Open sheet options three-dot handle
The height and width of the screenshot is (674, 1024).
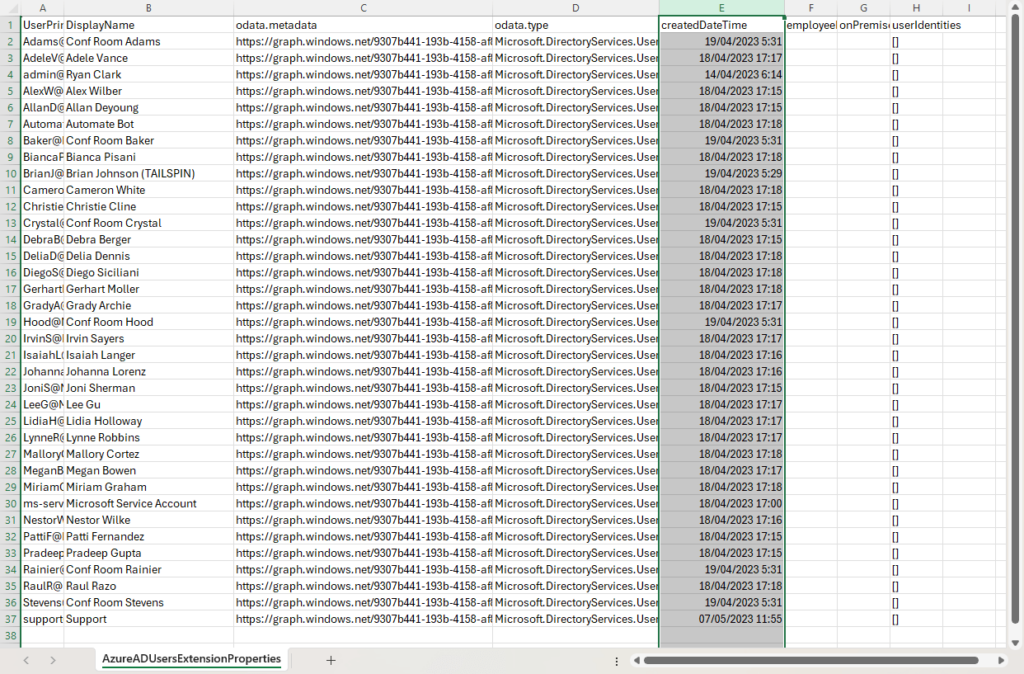pos(616,661)
